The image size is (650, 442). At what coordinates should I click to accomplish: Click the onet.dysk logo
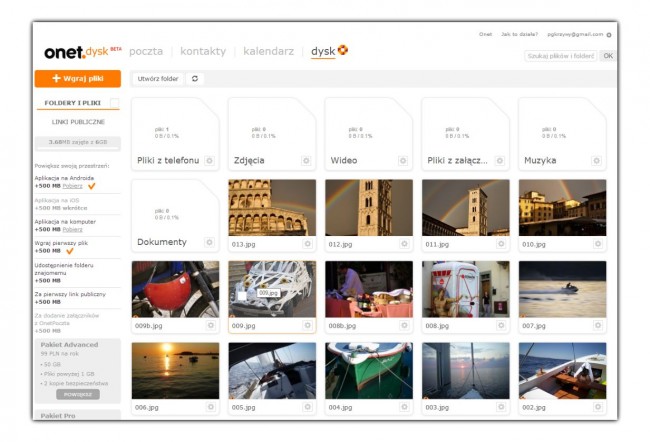point(82,52)
